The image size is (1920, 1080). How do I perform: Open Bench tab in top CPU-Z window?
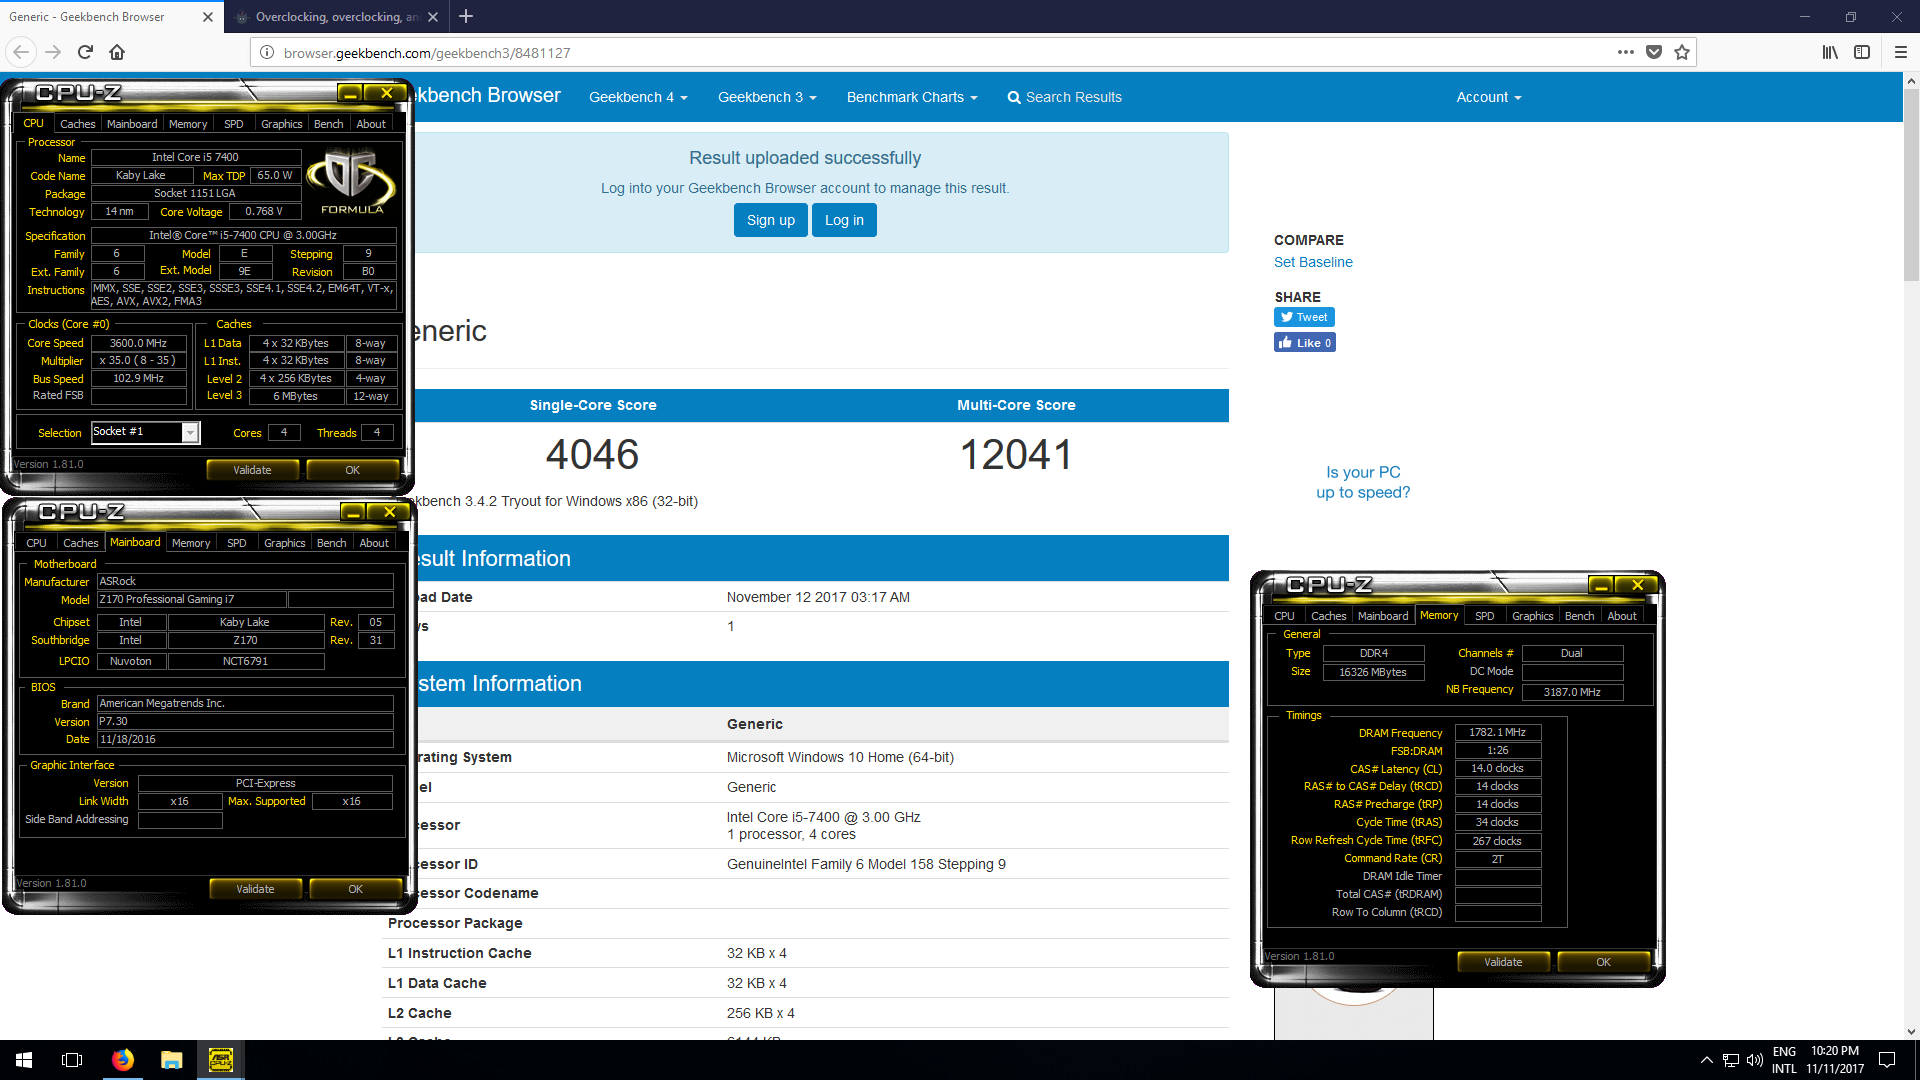pyautogui.click(x=328, y=124)
